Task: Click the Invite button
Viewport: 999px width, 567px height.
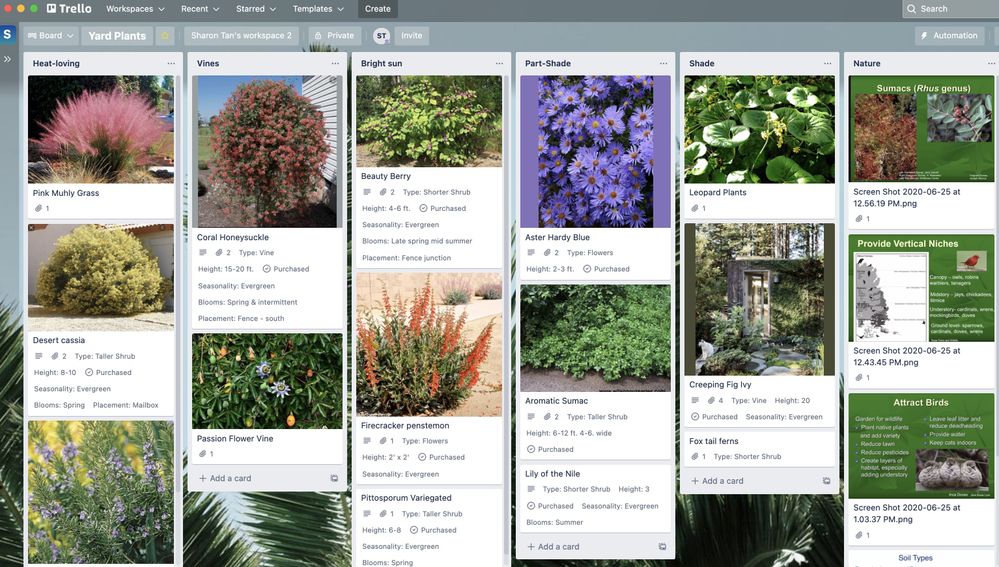Action: tap(412, 36)
